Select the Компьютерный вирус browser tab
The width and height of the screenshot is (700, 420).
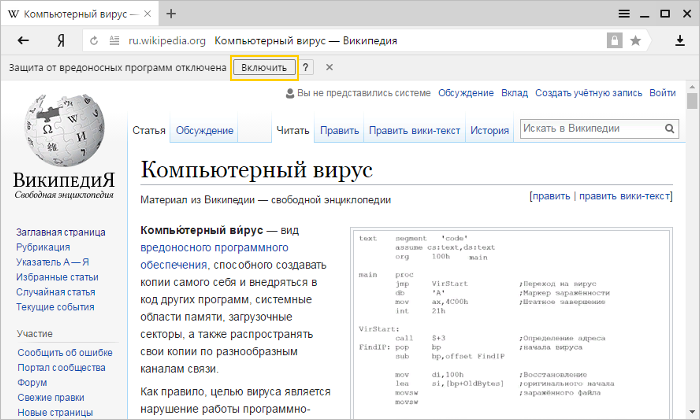[x=79, y=14]
